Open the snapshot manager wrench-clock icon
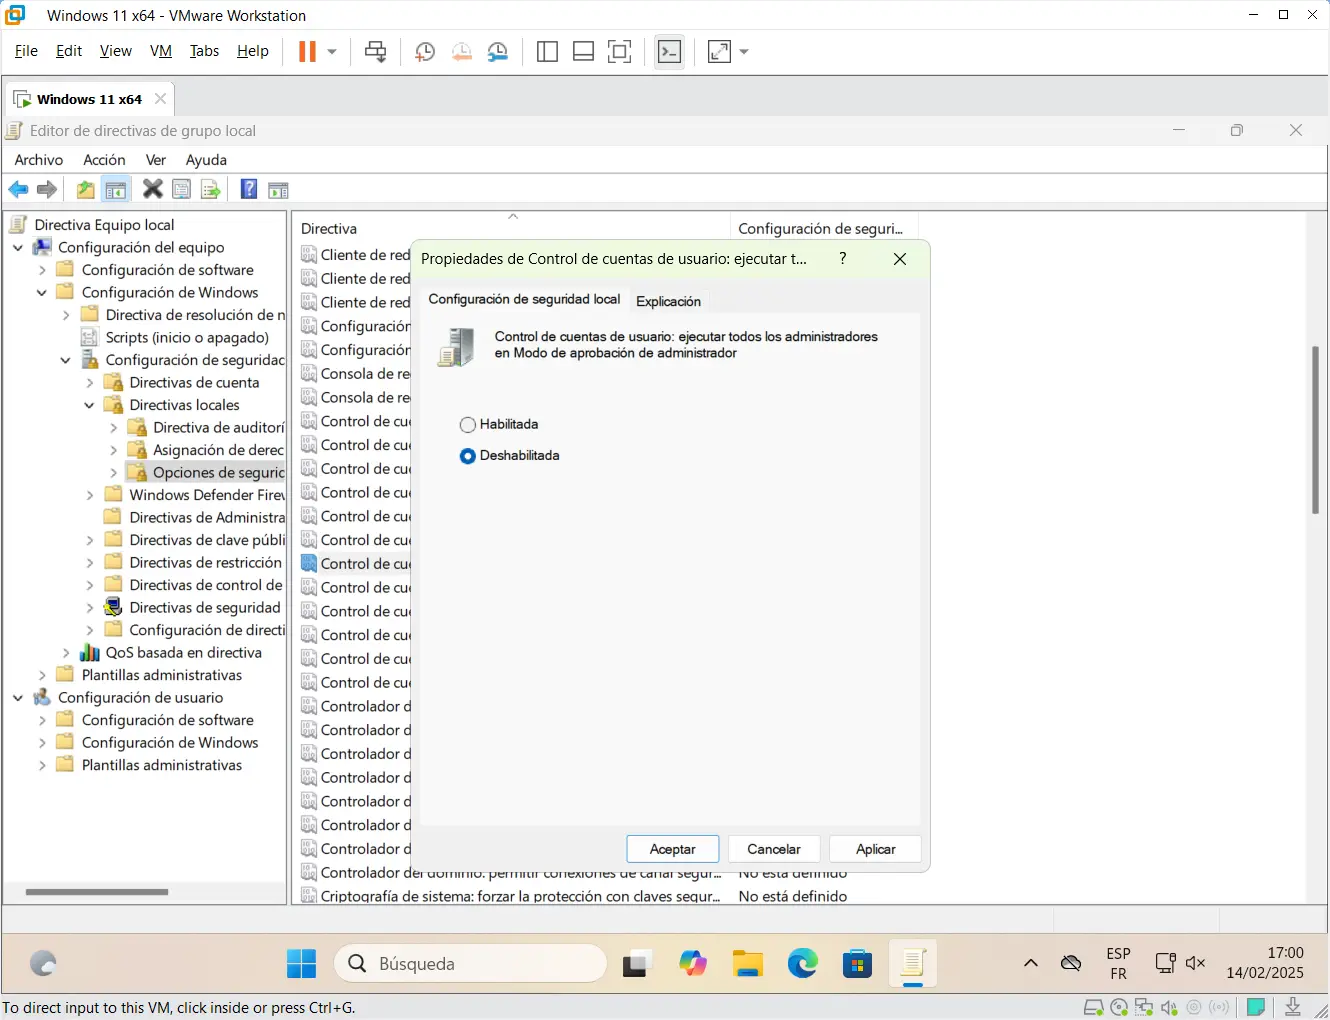The height and width of the screenshot is (1020, 1330). coord(498,52)
